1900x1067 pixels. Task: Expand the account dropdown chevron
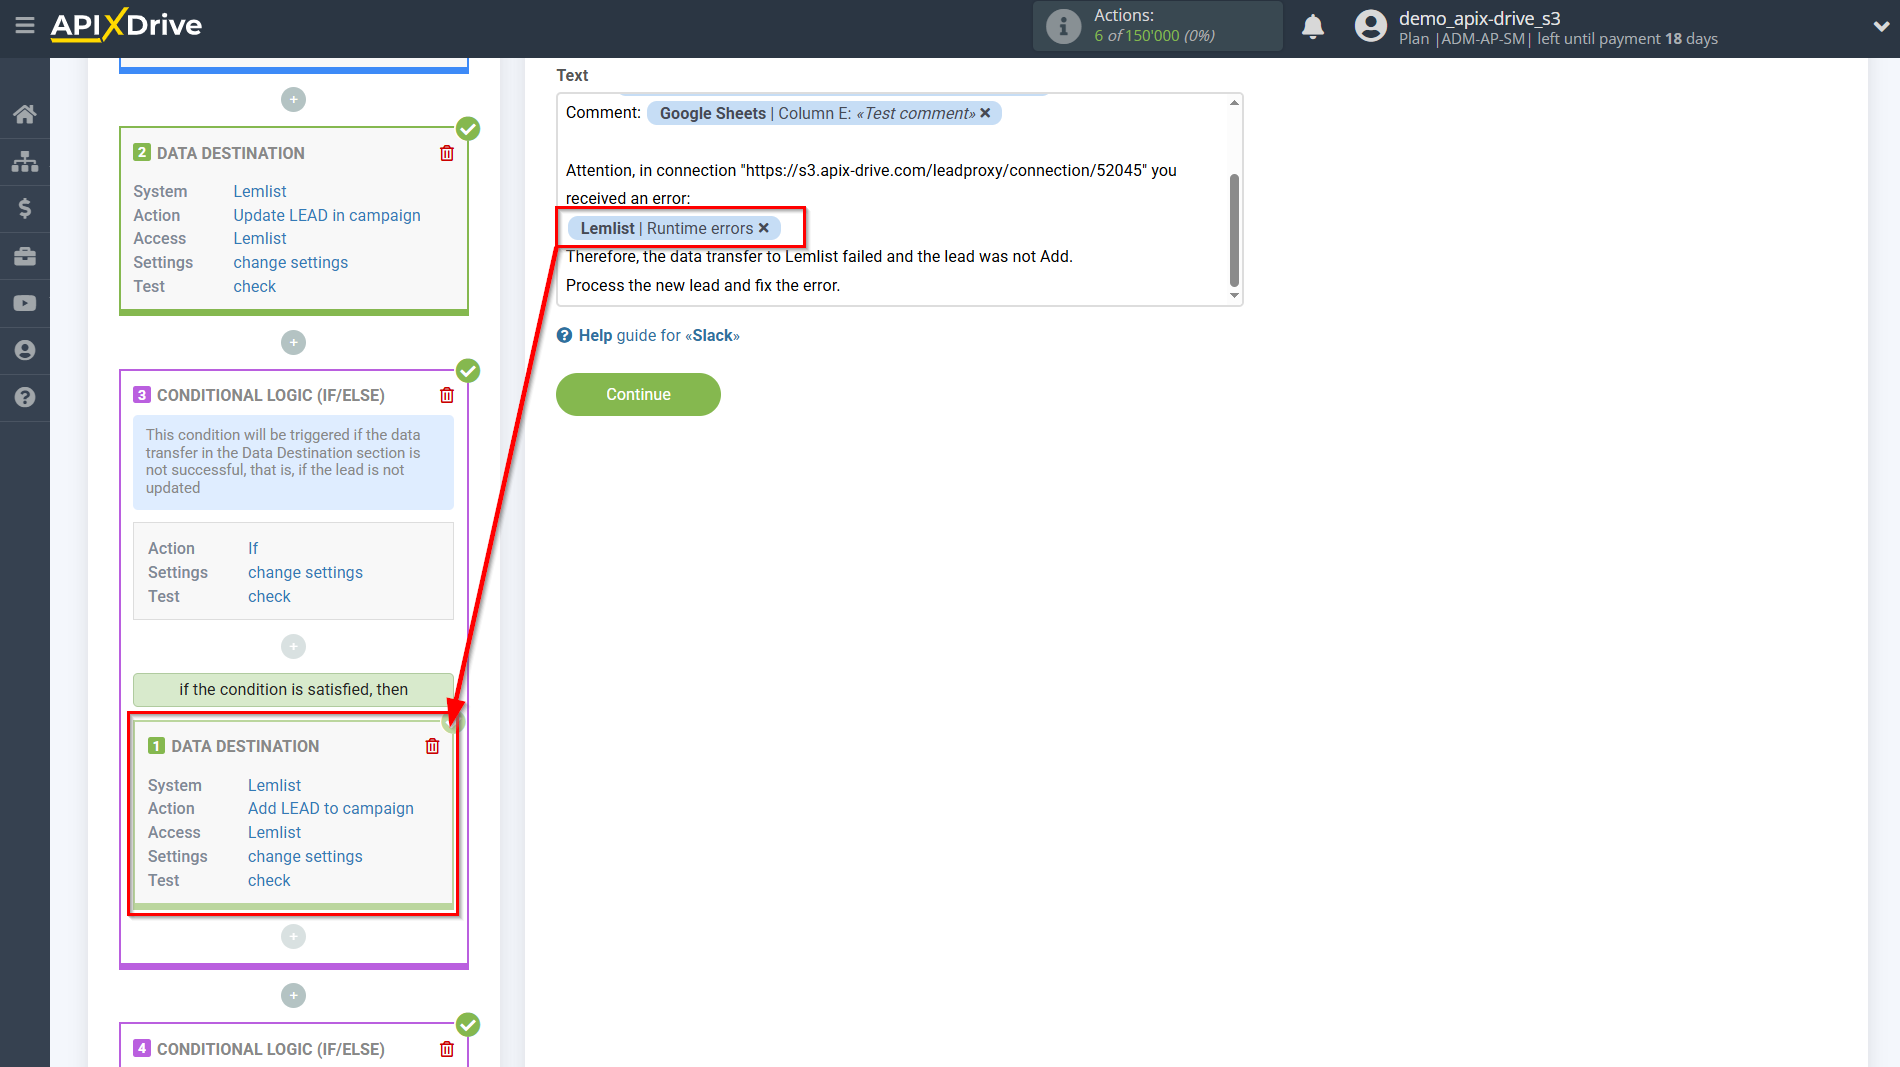1881,27
